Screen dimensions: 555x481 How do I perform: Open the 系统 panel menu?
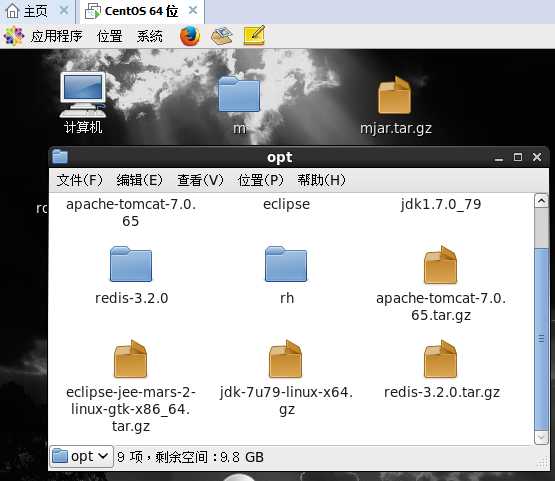click(150, 36)
